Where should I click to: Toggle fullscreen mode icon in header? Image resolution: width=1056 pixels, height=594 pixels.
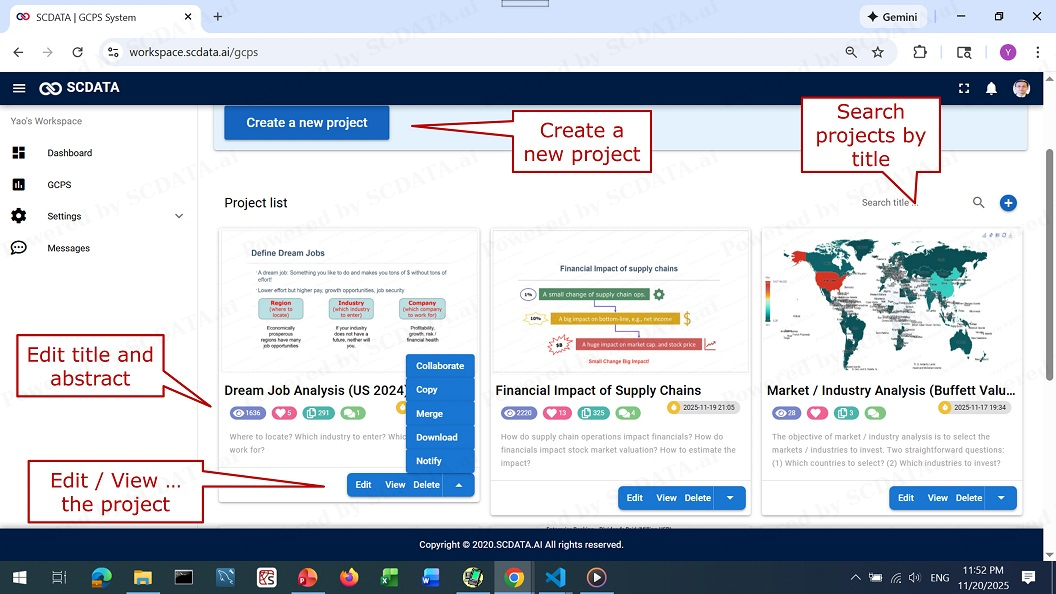click(964, 88)
